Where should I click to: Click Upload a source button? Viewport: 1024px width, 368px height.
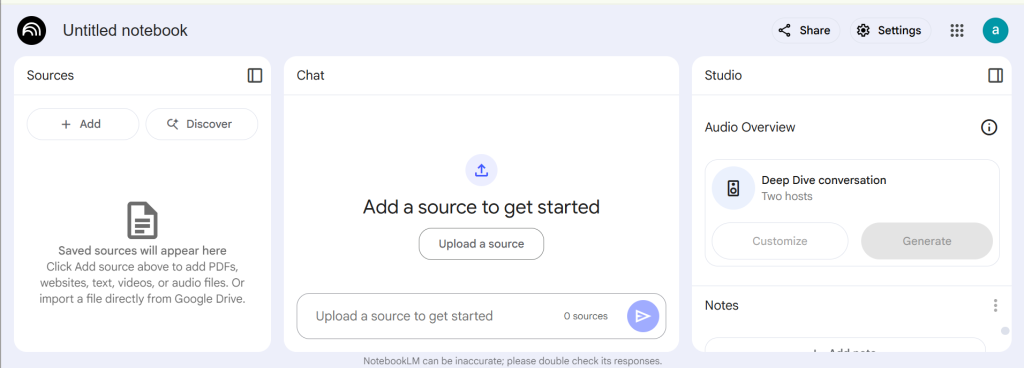481,244
